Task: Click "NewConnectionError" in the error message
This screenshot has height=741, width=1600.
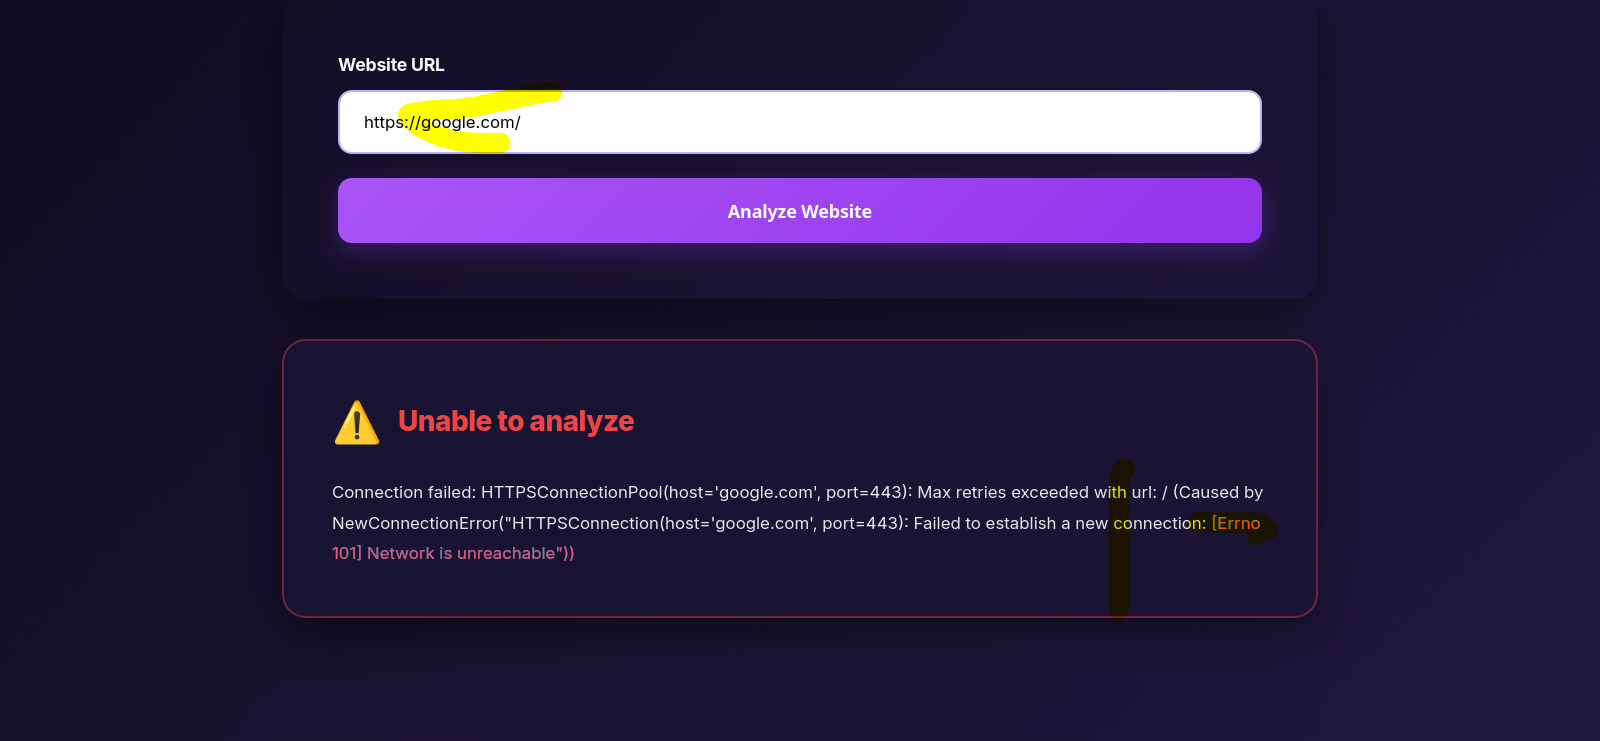Action: click(x=415, y=523)
